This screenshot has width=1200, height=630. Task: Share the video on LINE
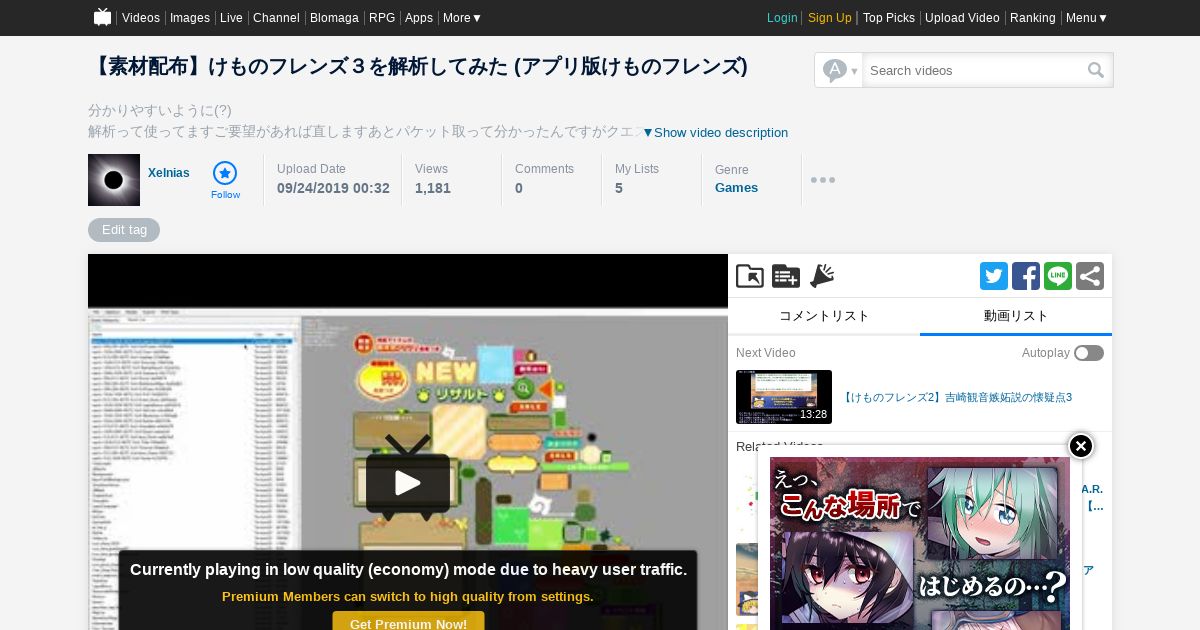[1058, 276]
